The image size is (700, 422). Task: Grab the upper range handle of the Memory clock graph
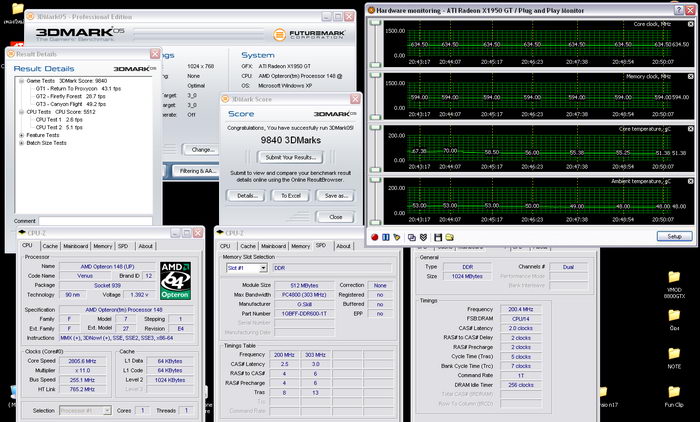(x=376, y=75)
